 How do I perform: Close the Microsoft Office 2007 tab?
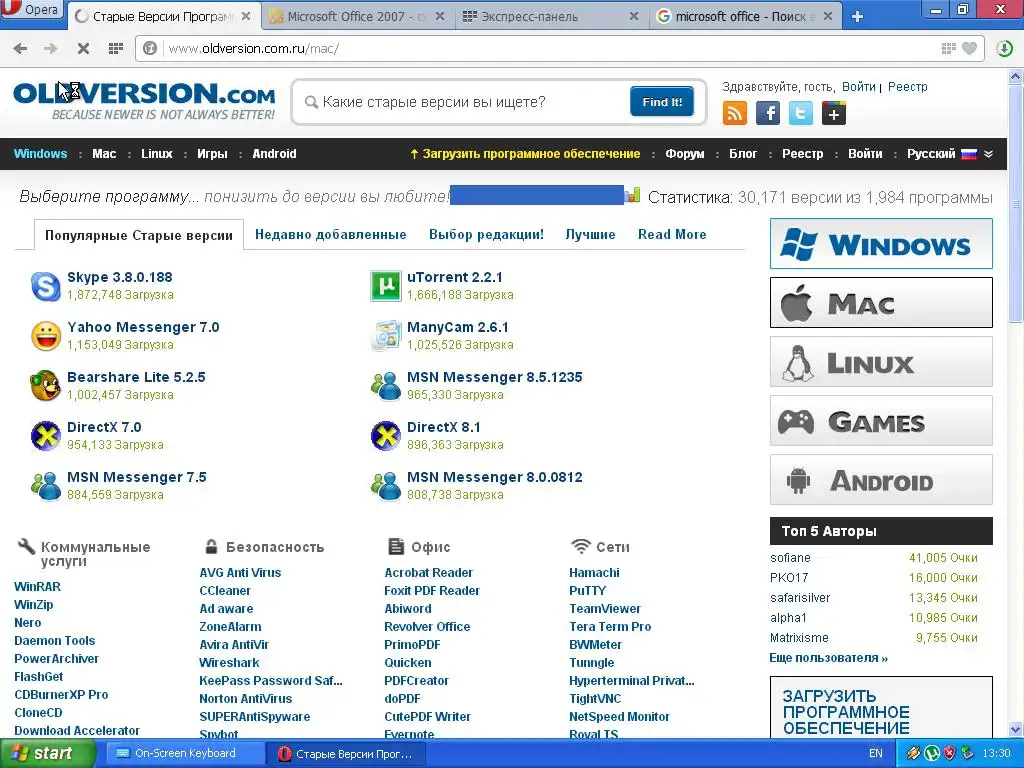coord(440,16)
